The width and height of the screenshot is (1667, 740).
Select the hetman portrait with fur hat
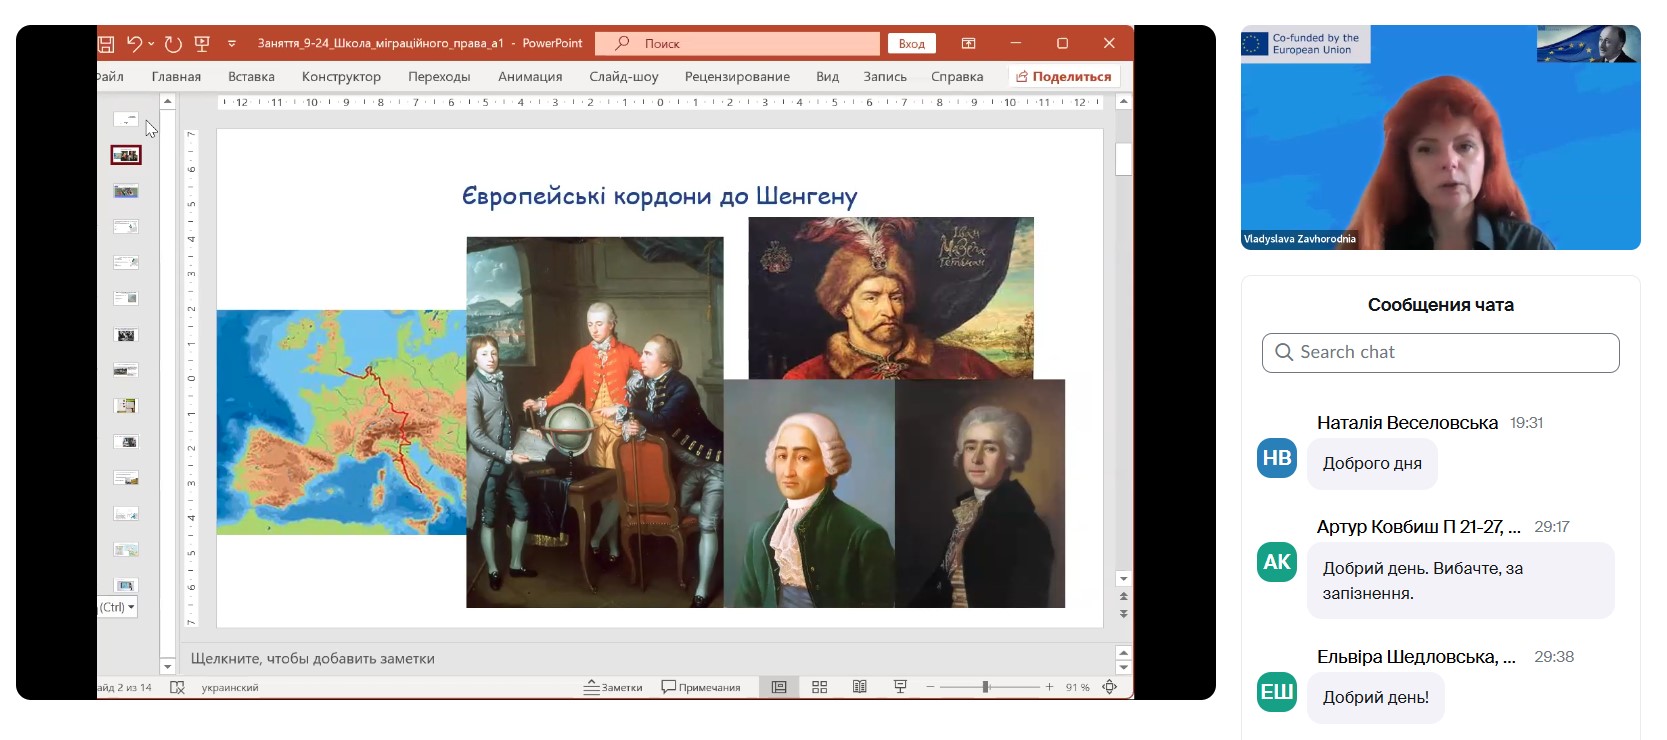click(x=891, y=298)
